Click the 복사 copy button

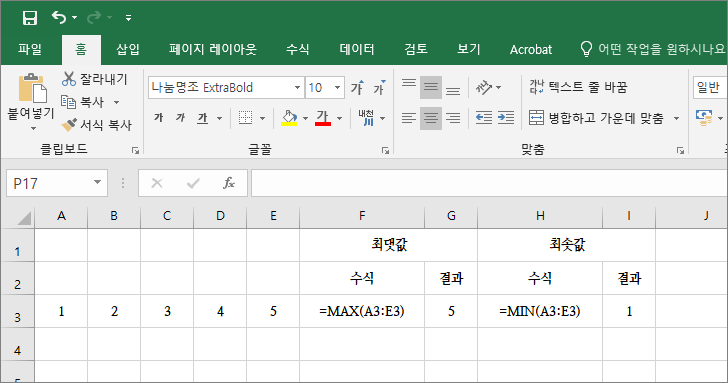(x=83, y=102)
